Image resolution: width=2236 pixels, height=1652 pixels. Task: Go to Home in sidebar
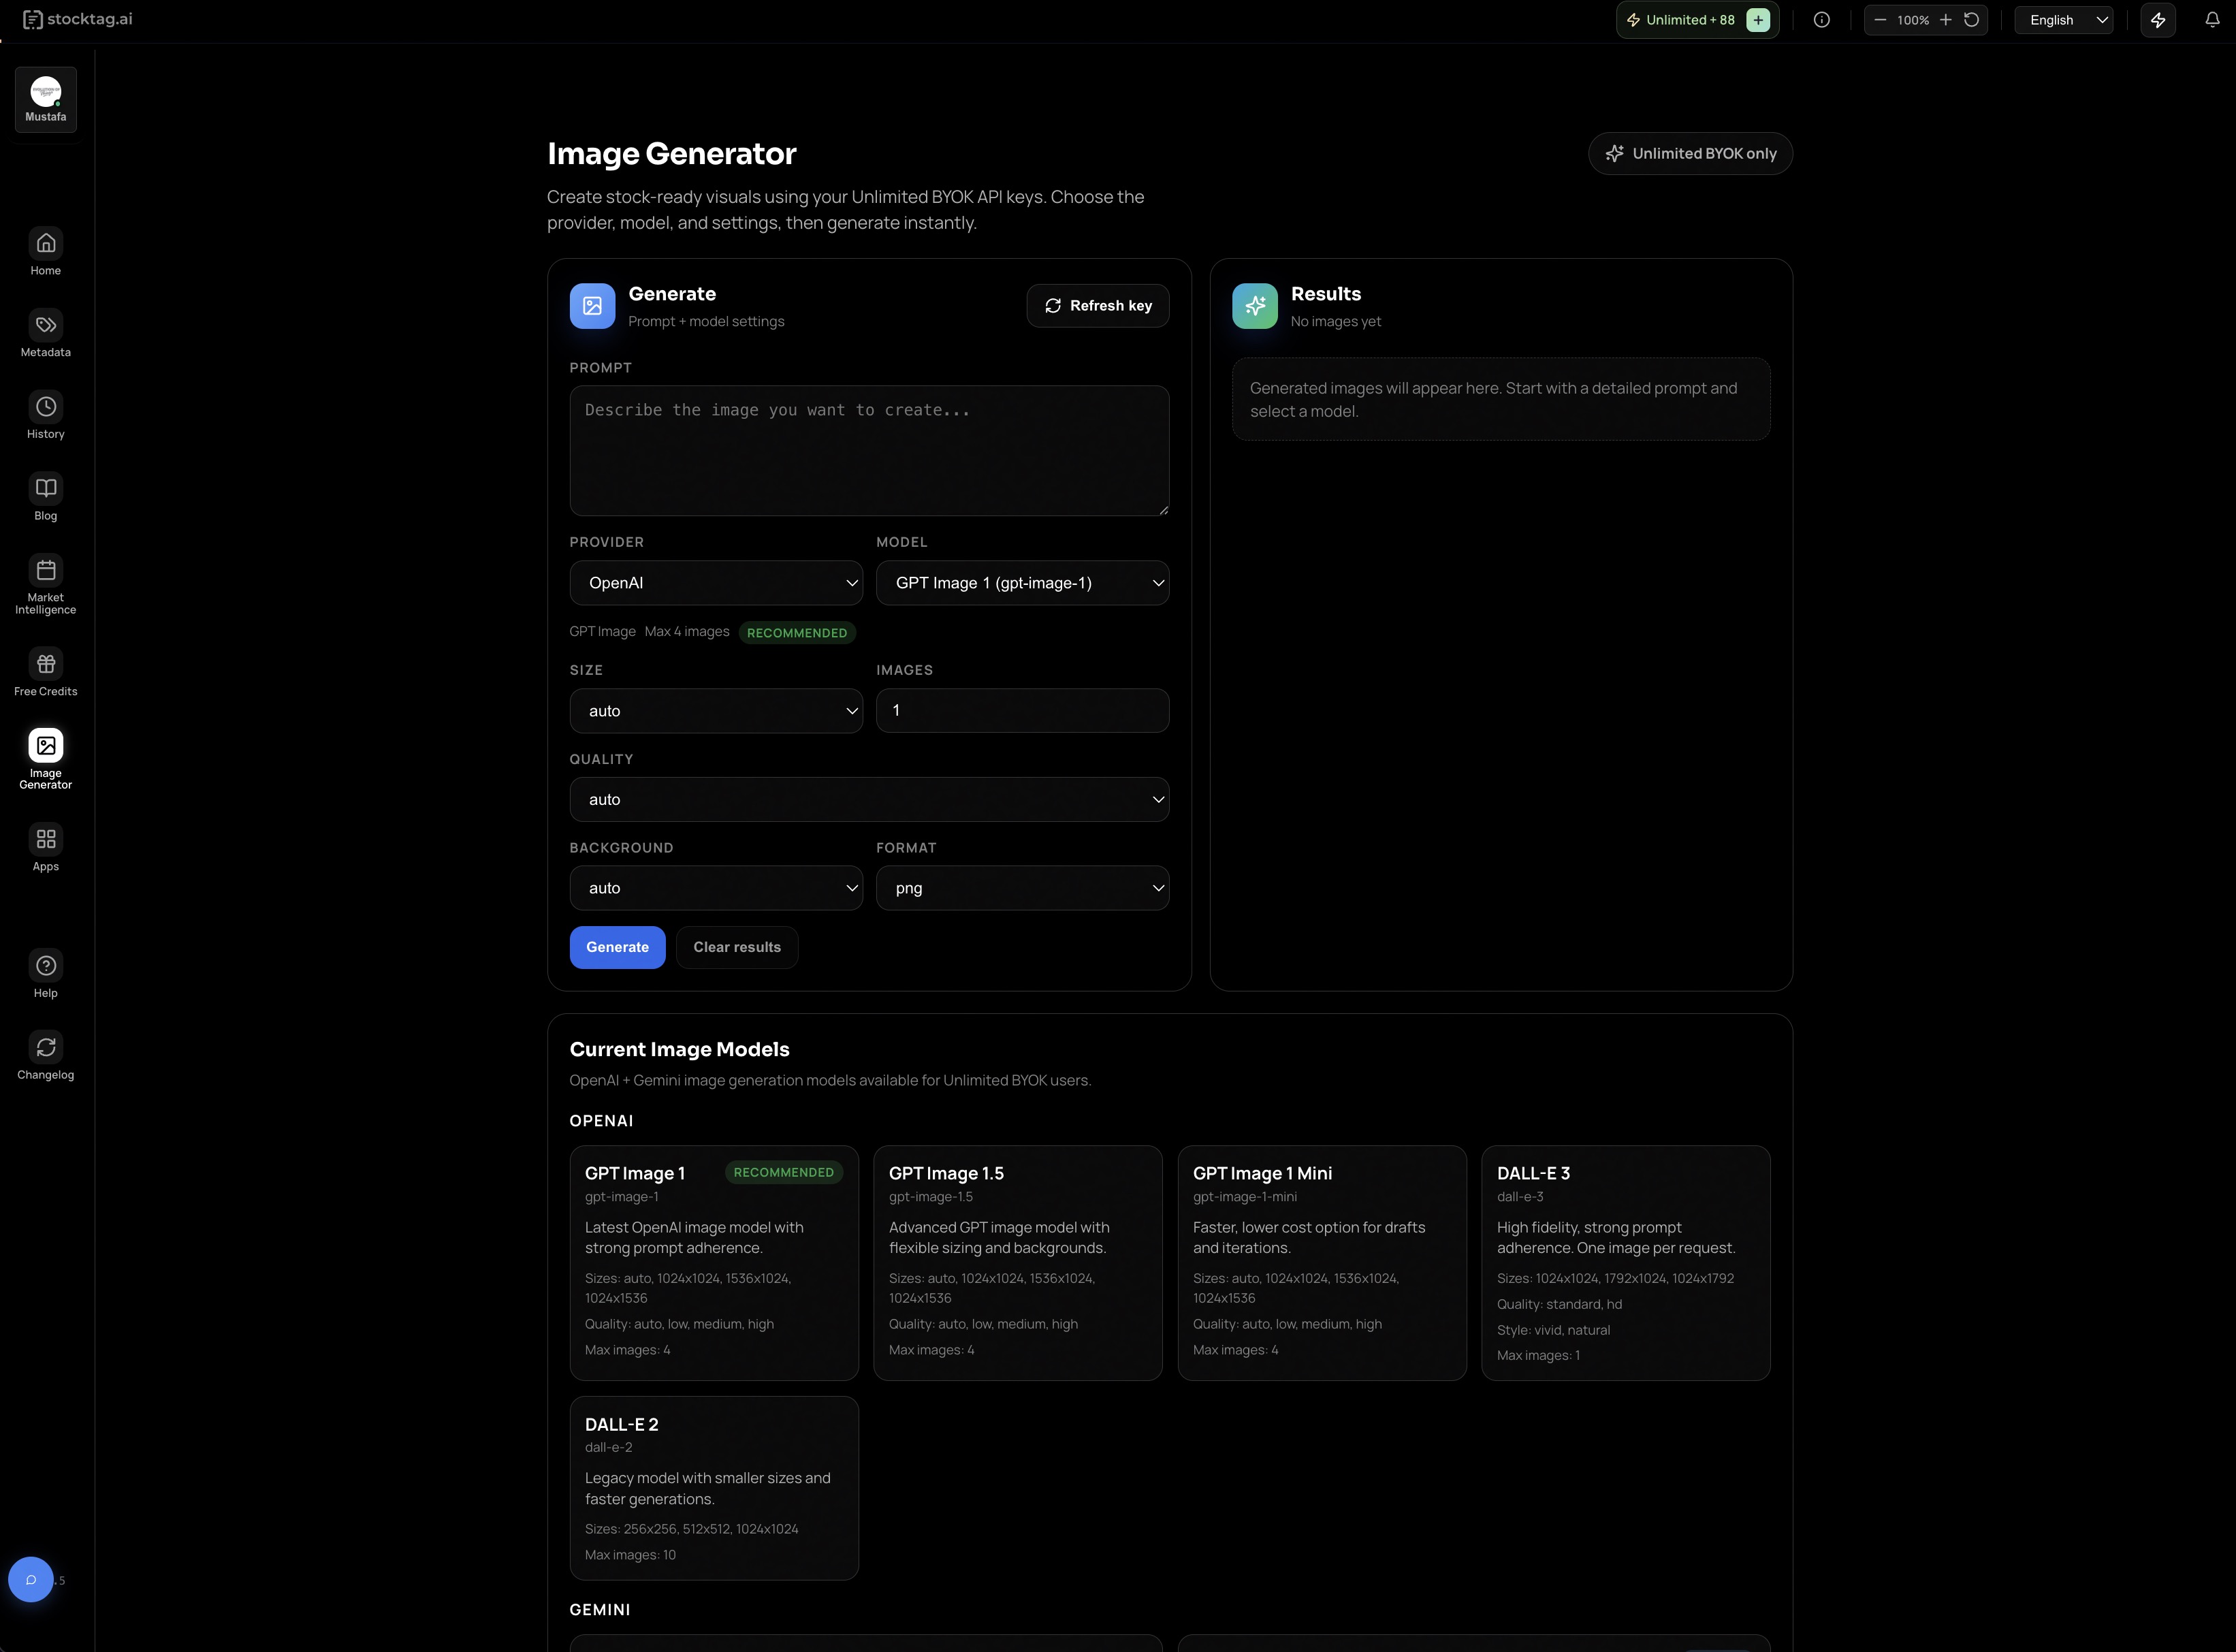(x=46, y=244)
